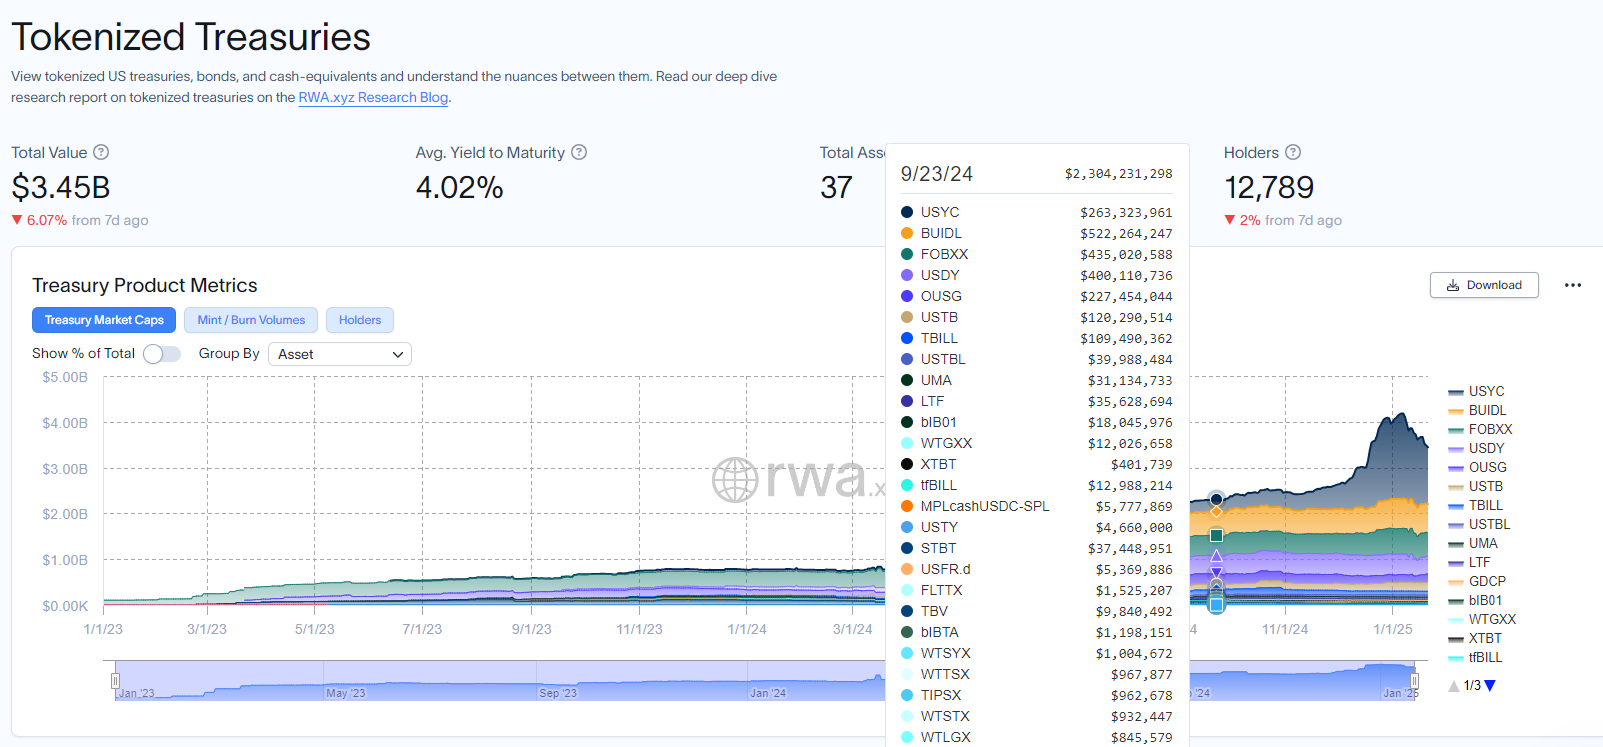Click the left handle of the date range slider
Viewport: 1603px width, 747px height.
pyautogui.click(x=115, y=681)
